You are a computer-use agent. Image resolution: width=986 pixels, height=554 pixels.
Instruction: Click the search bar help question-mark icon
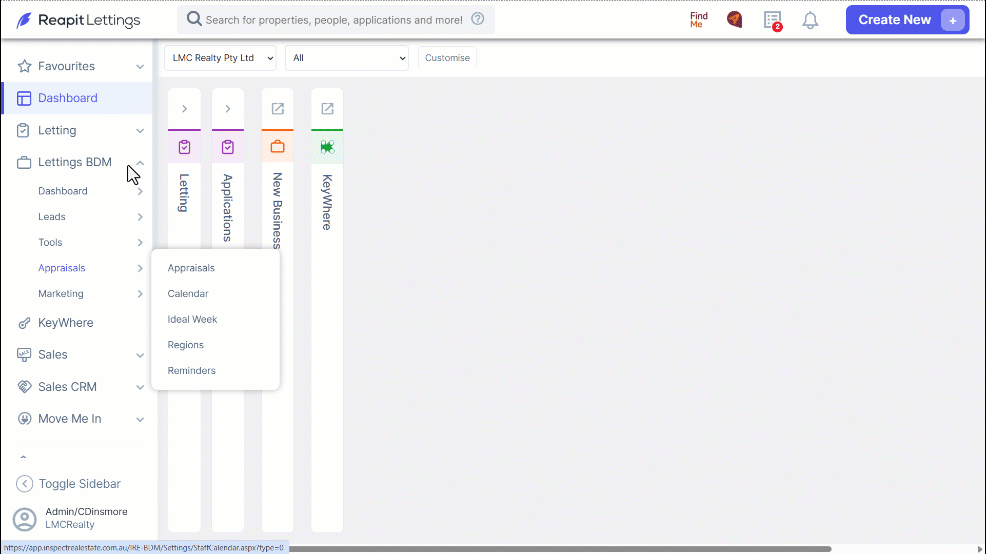[x=478, y=19]
